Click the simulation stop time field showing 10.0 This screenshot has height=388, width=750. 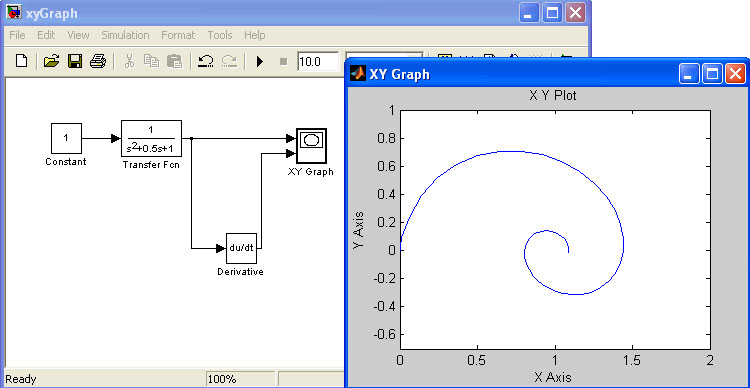point(318,61)
